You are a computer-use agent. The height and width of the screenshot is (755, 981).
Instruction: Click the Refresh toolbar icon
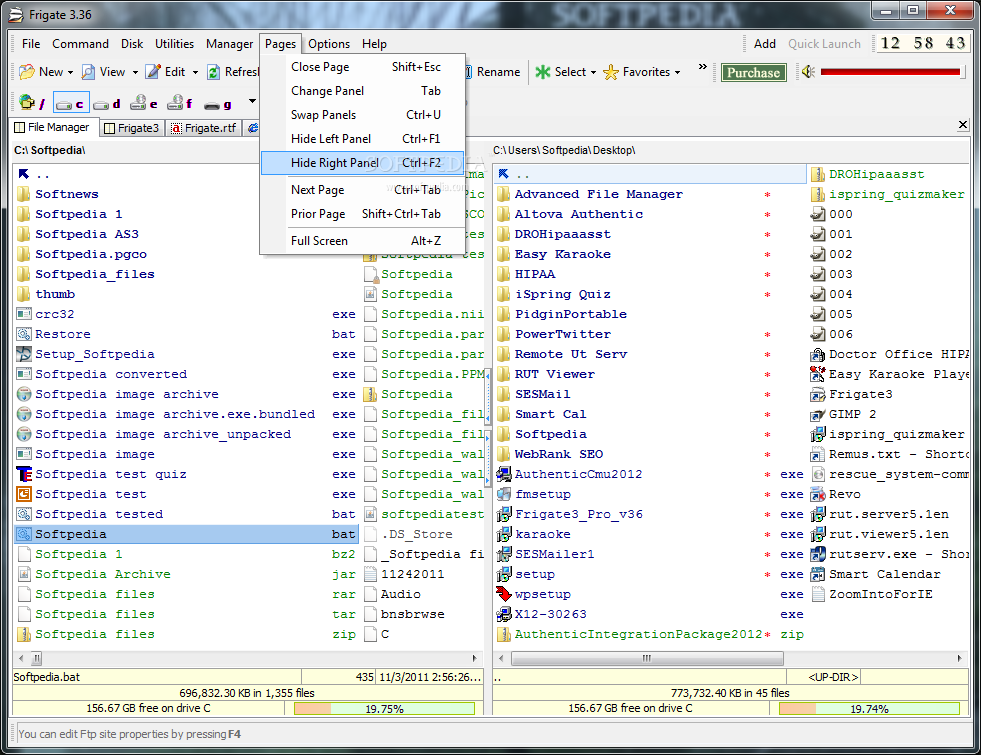tap(214, 72)
